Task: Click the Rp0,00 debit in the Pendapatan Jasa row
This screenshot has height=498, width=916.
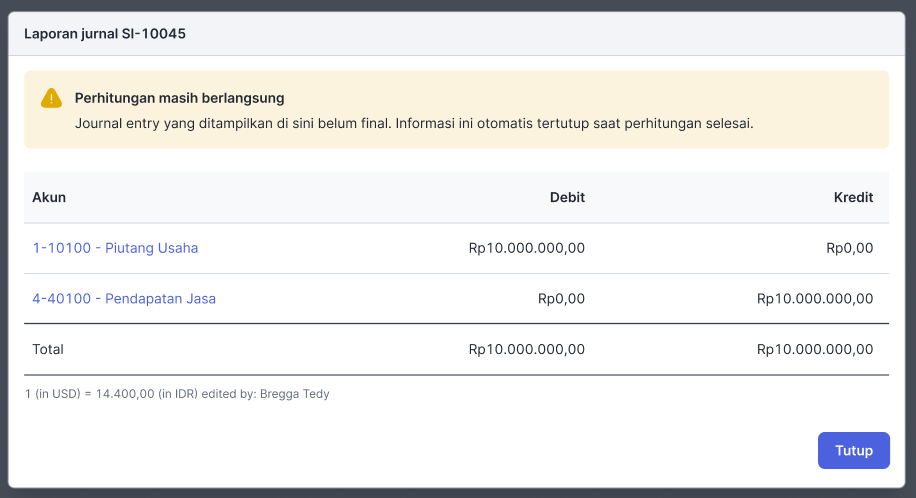Action: pos(561,298)
